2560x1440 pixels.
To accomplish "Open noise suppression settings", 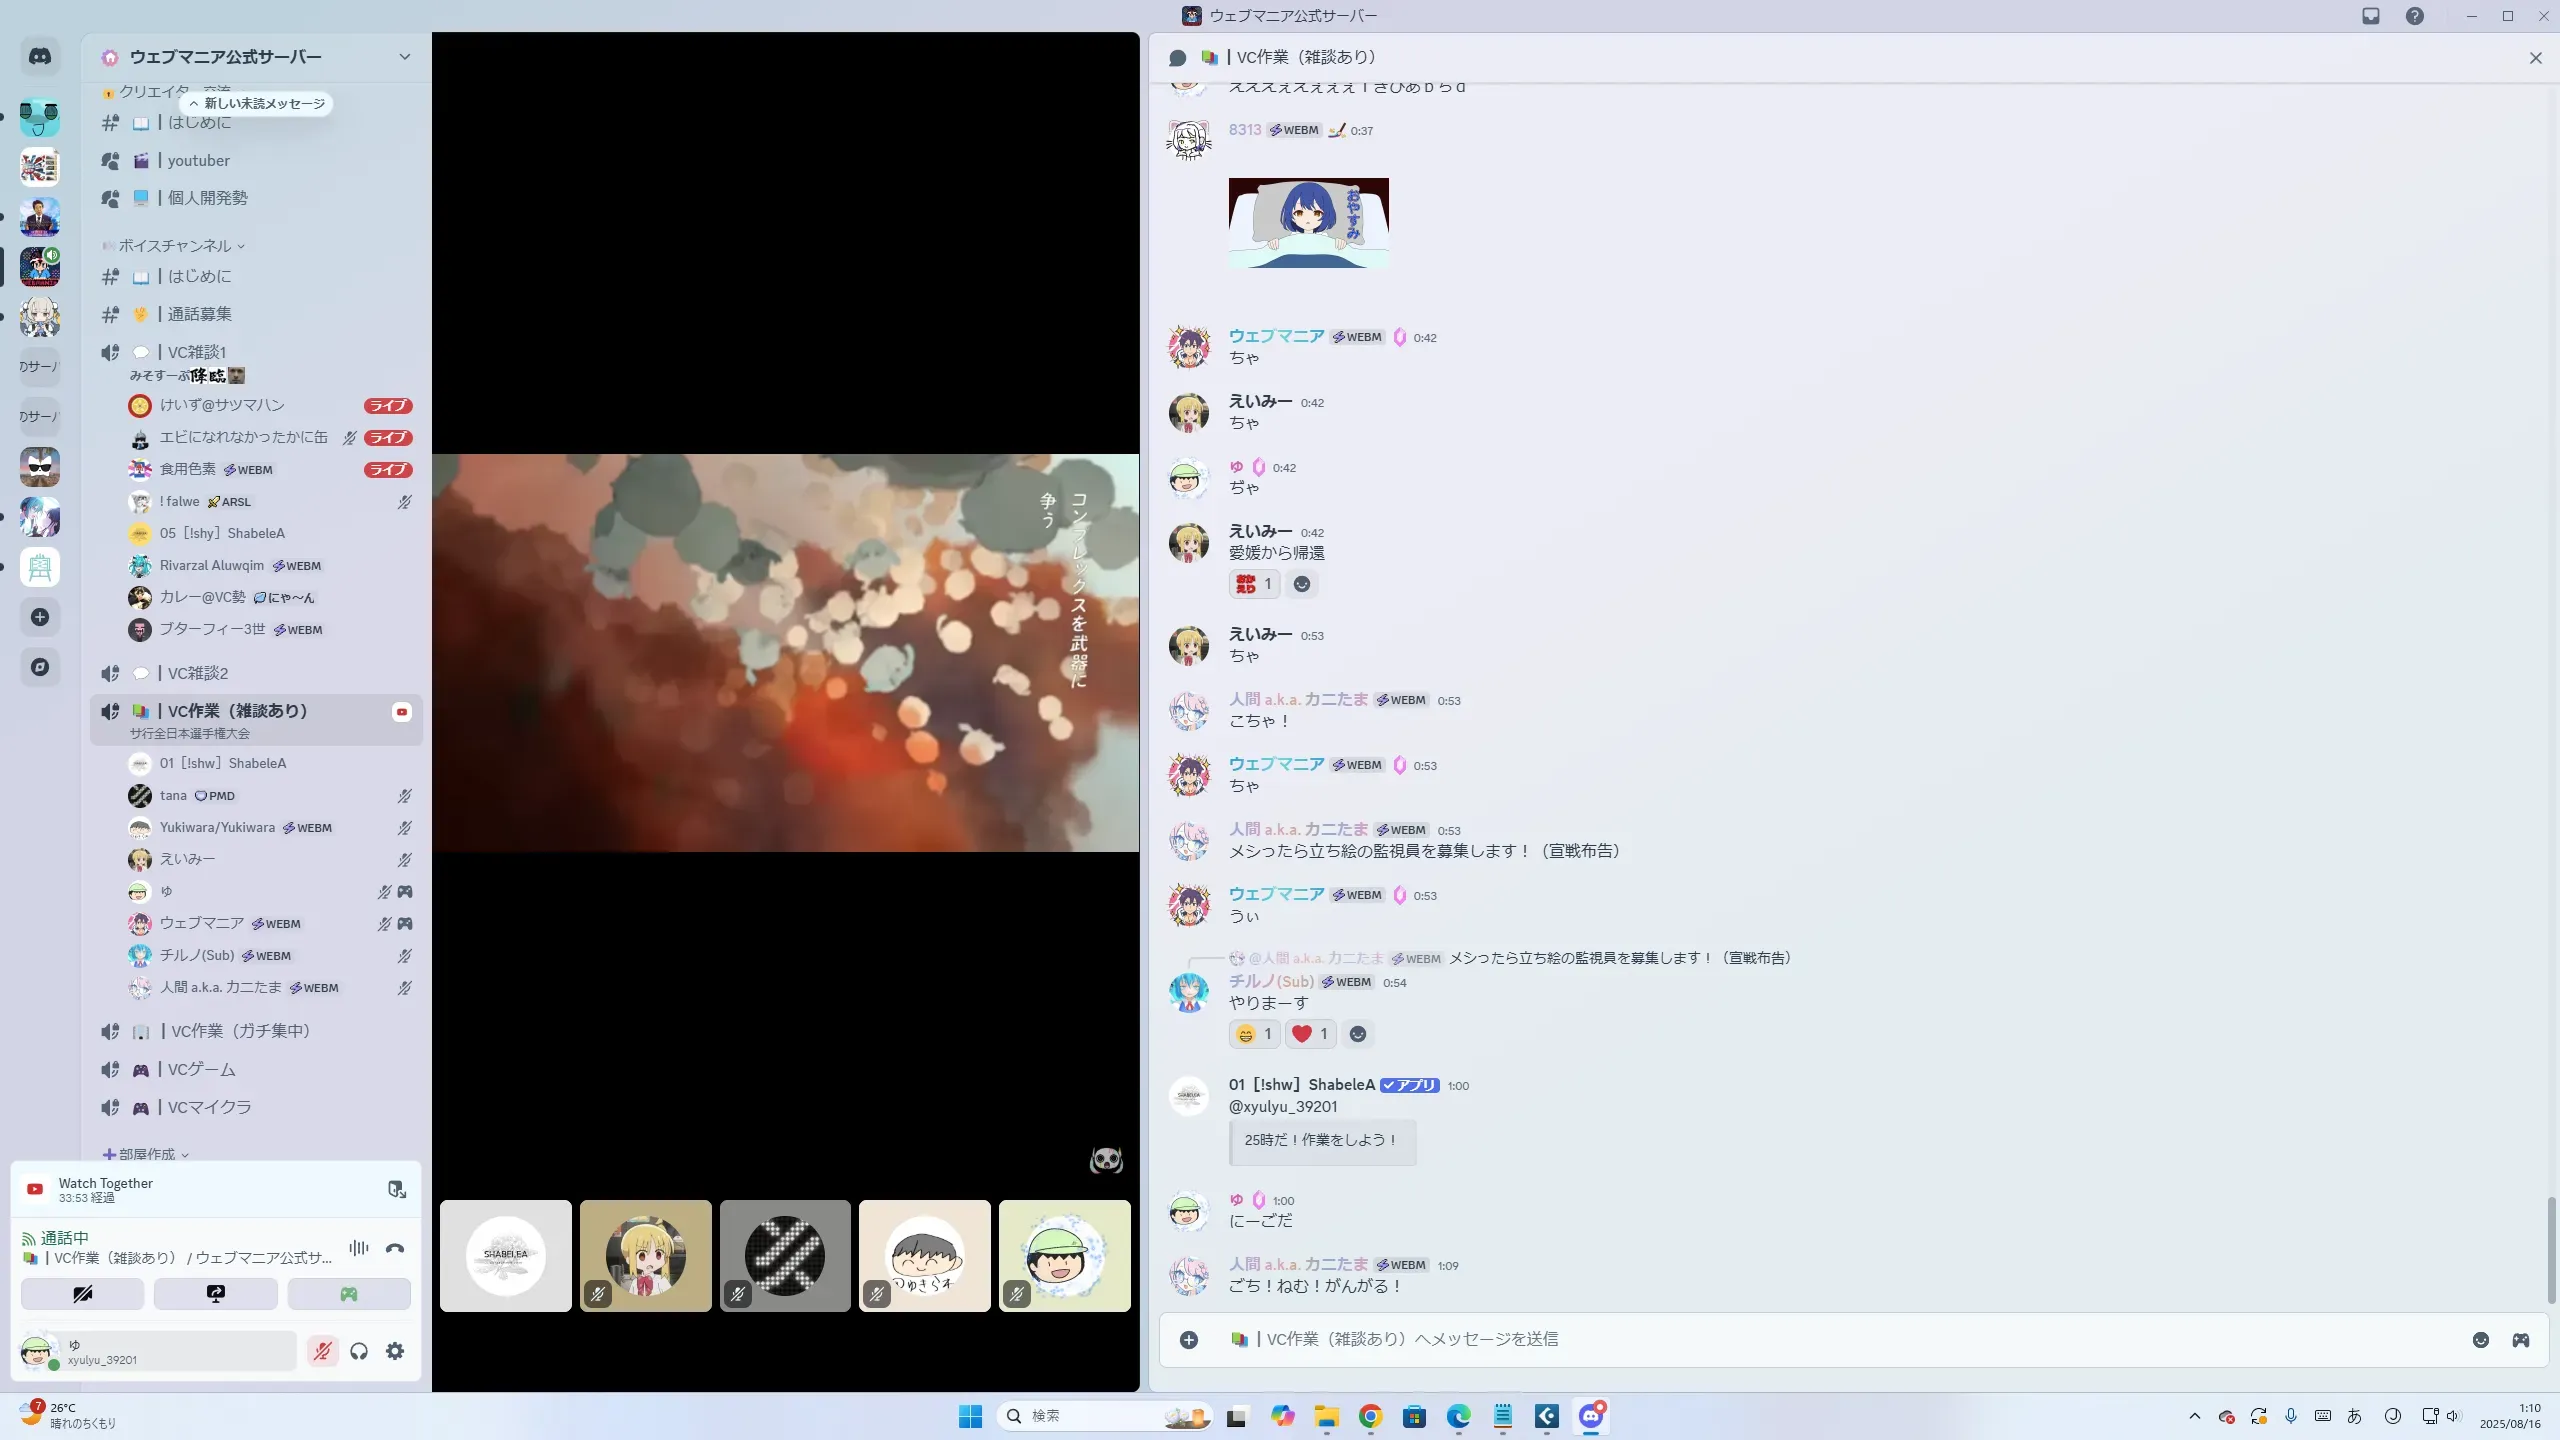I will (x=359, y=1248).
